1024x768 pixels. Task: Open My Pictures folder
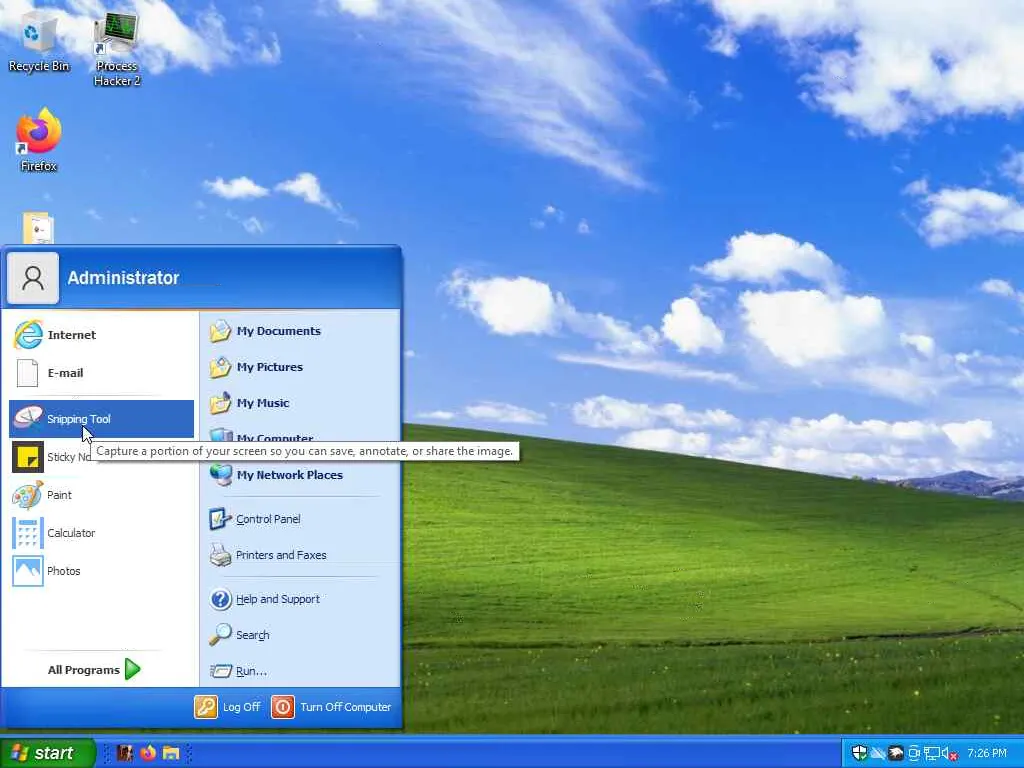(x=300, y=367)
